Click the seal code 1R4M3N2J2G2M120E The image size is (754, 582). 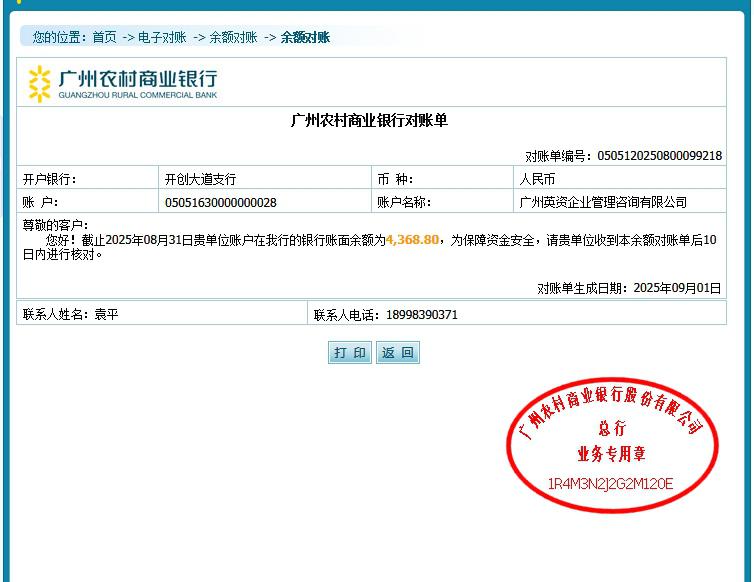pyautogui.click(x=610, y=485)
